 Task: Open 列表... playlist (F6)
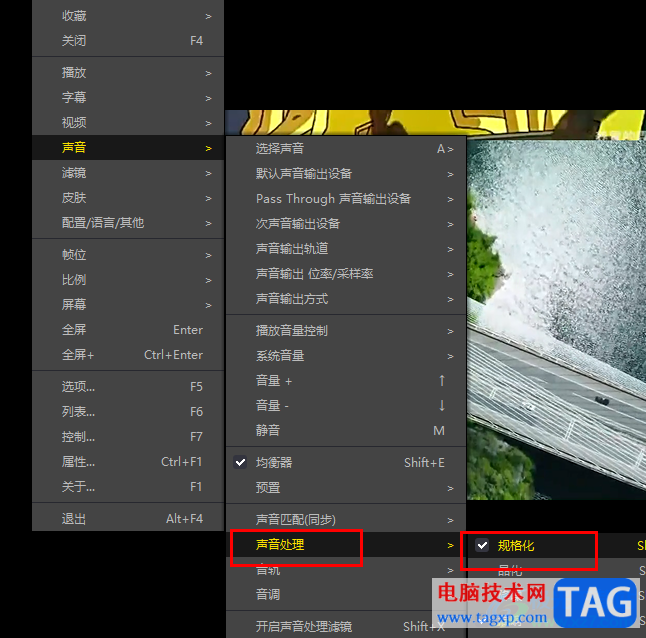tap(128, 412)
